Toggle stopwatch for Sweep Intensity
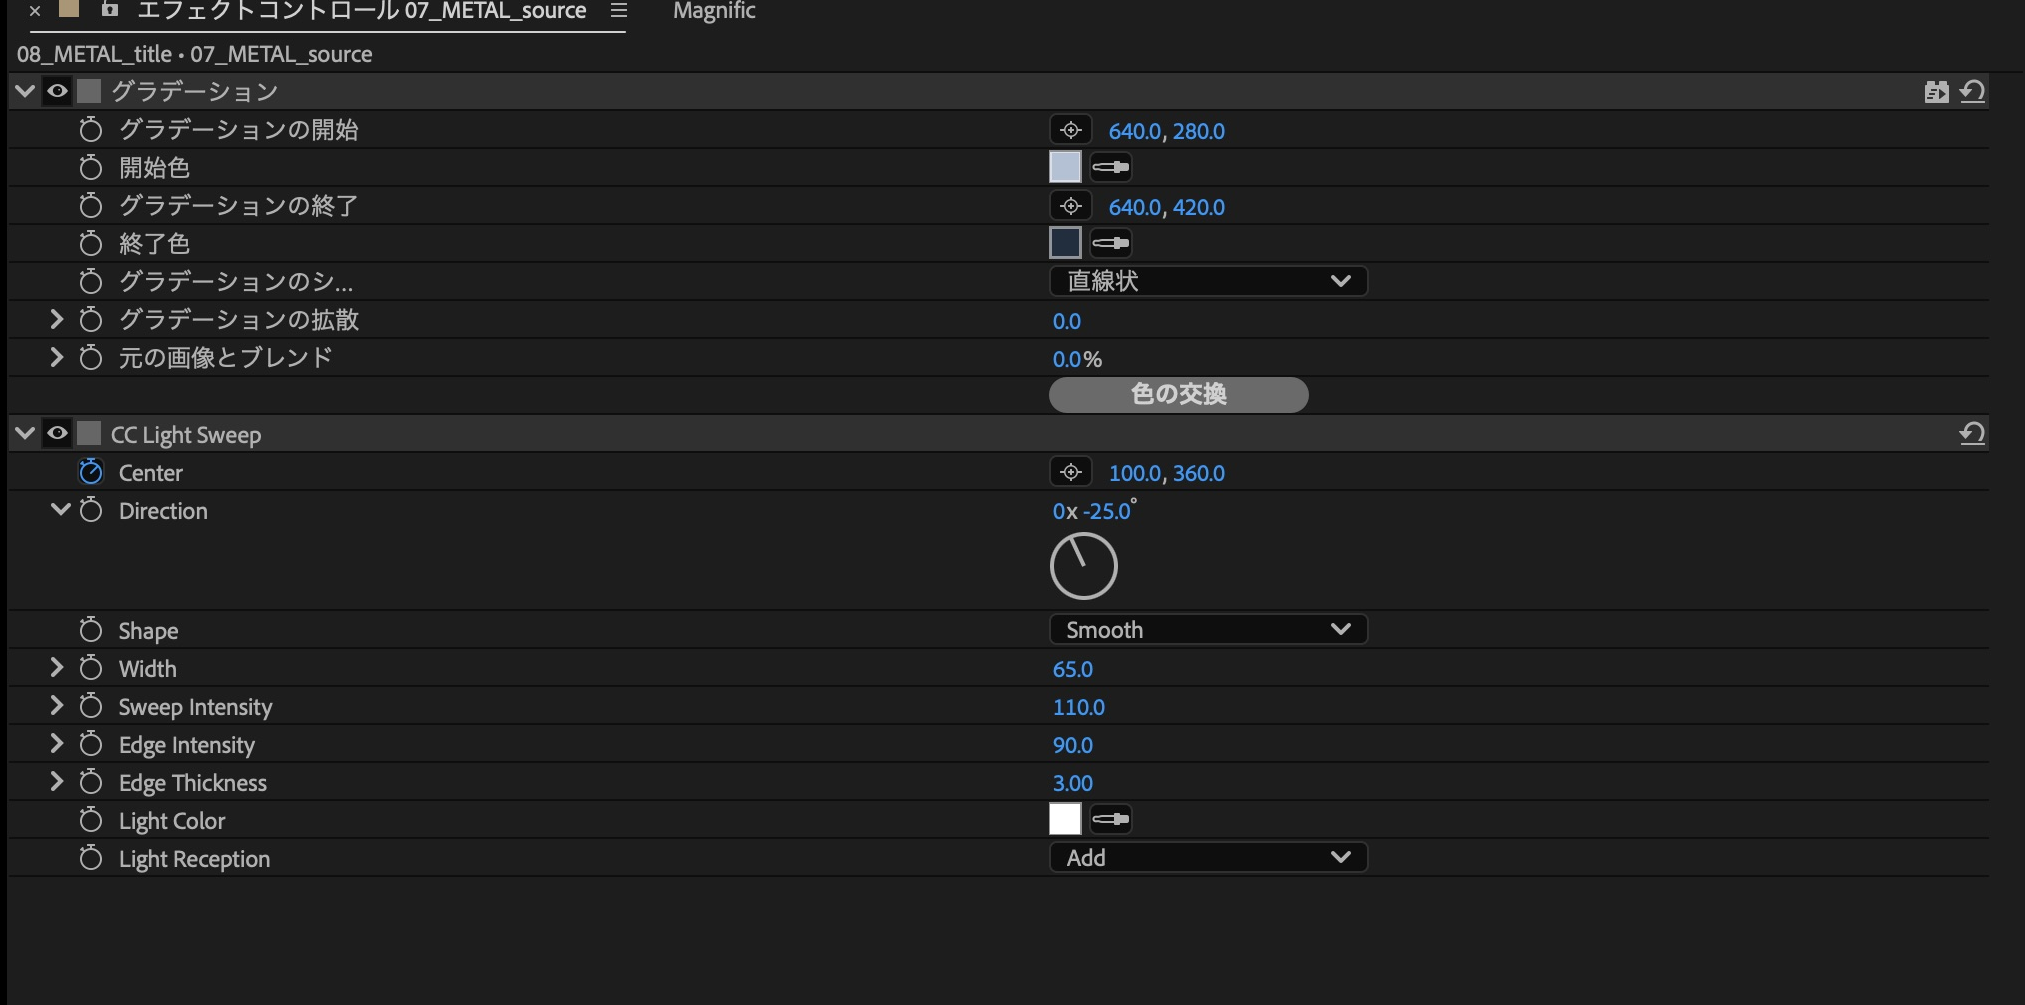The image size is (2025, 1005). 91,706
